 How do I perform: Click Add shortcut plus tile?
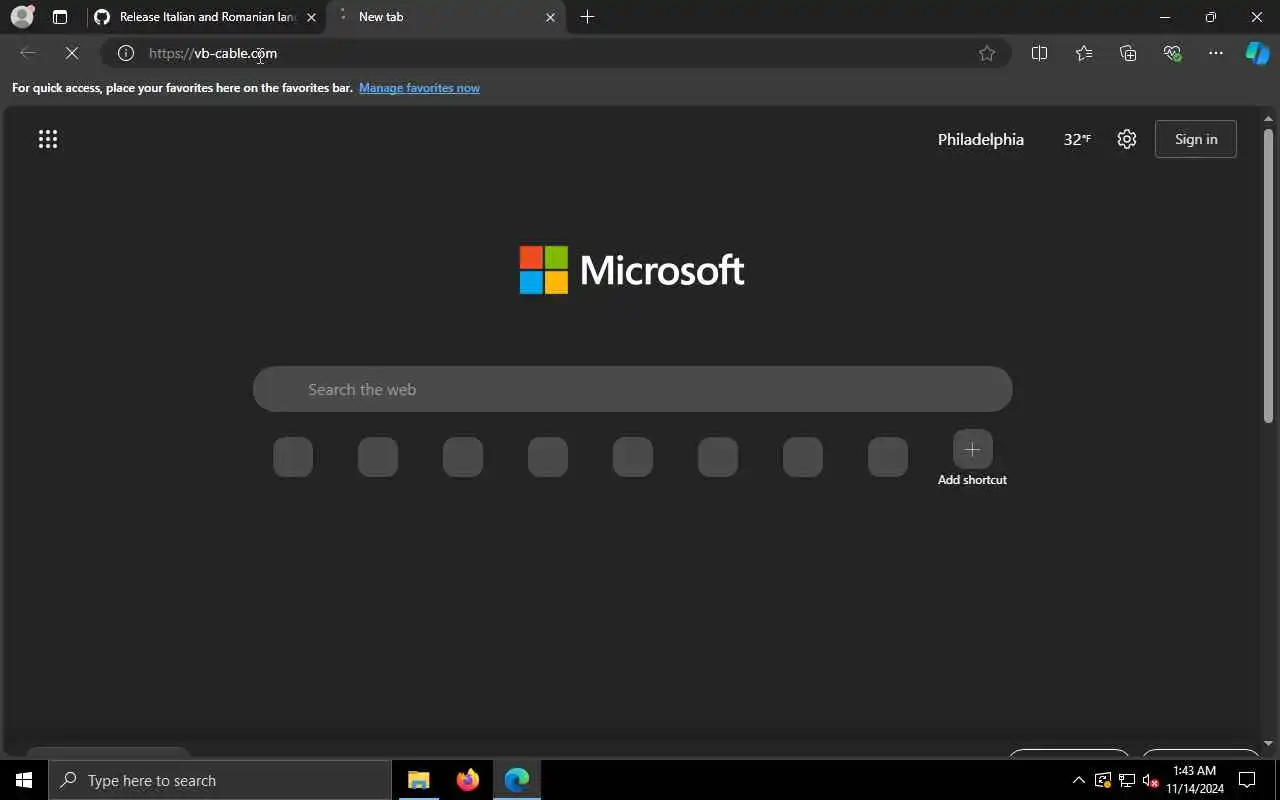[x=972, y=450]
